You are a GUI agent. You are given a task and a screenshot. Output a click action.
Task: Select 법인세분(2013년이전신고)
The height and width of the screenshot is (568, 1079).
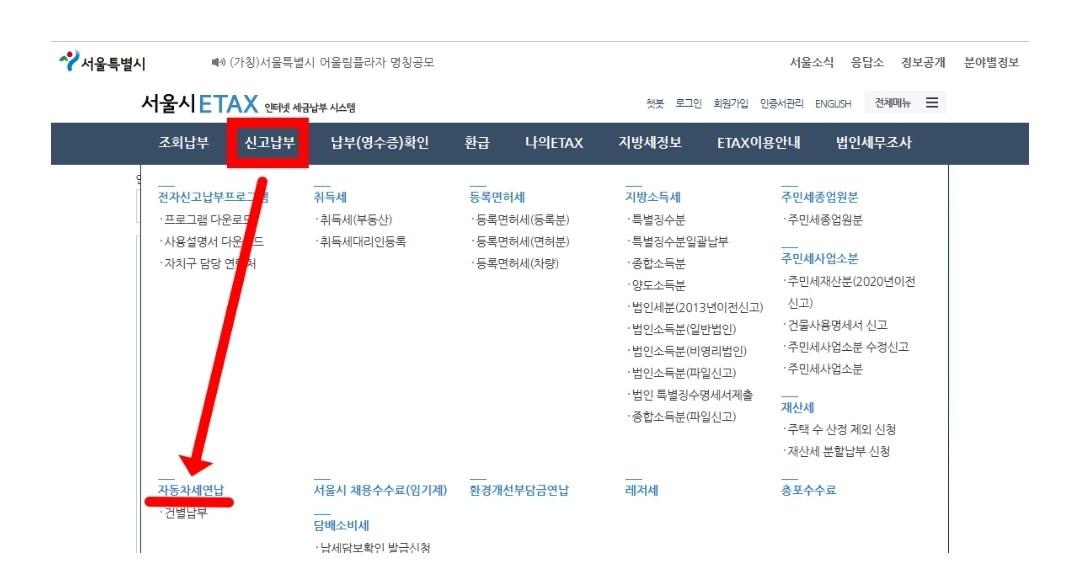pyautogui.click(x=696, y=307)
